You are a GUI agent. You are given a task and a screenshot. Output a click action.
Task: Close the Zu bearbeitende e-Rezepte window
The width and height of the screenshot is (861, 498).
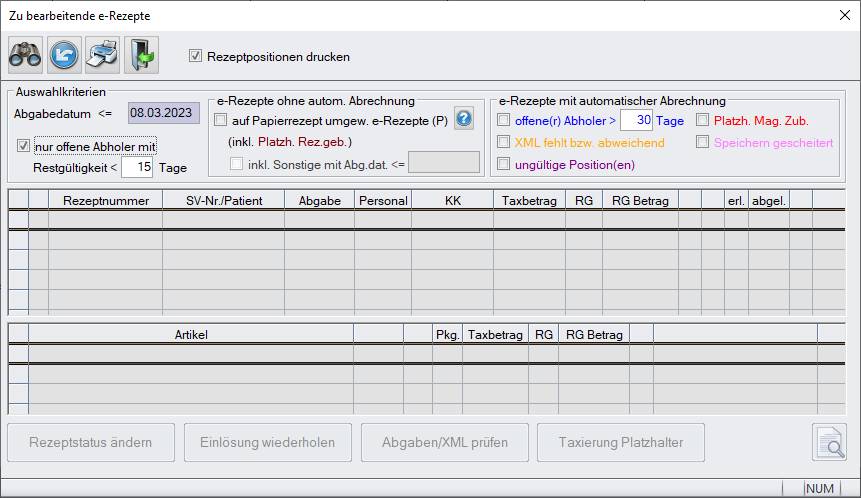click(844, 14)
